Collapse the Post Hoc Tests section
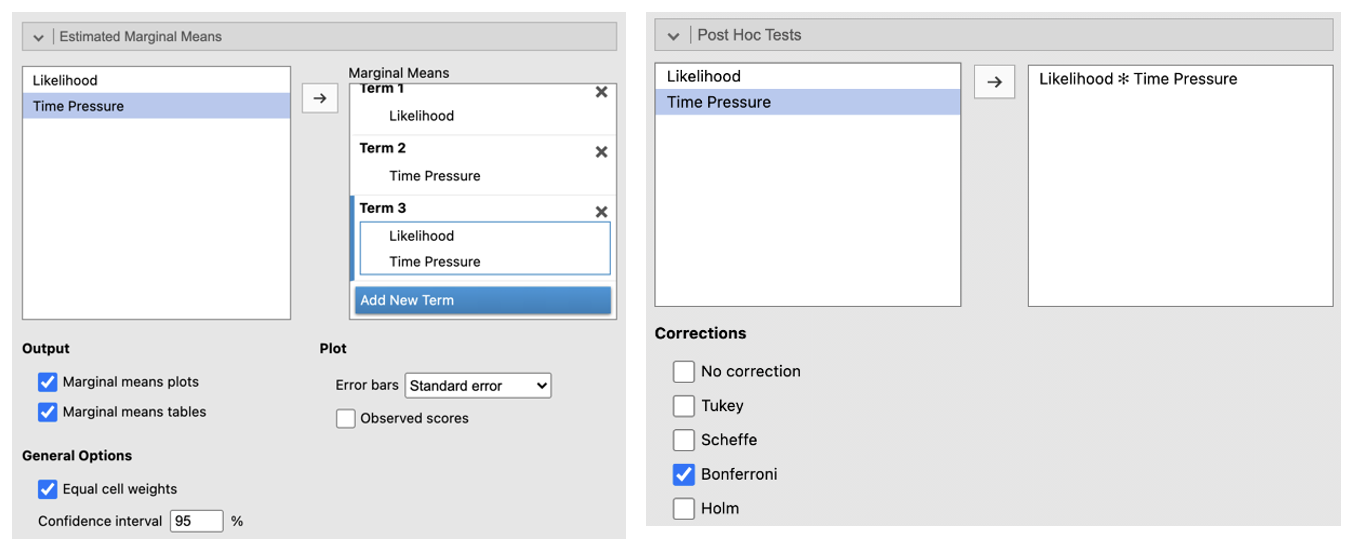The image size is (1356, 552). pyautogui.click(x=672, y=35)
